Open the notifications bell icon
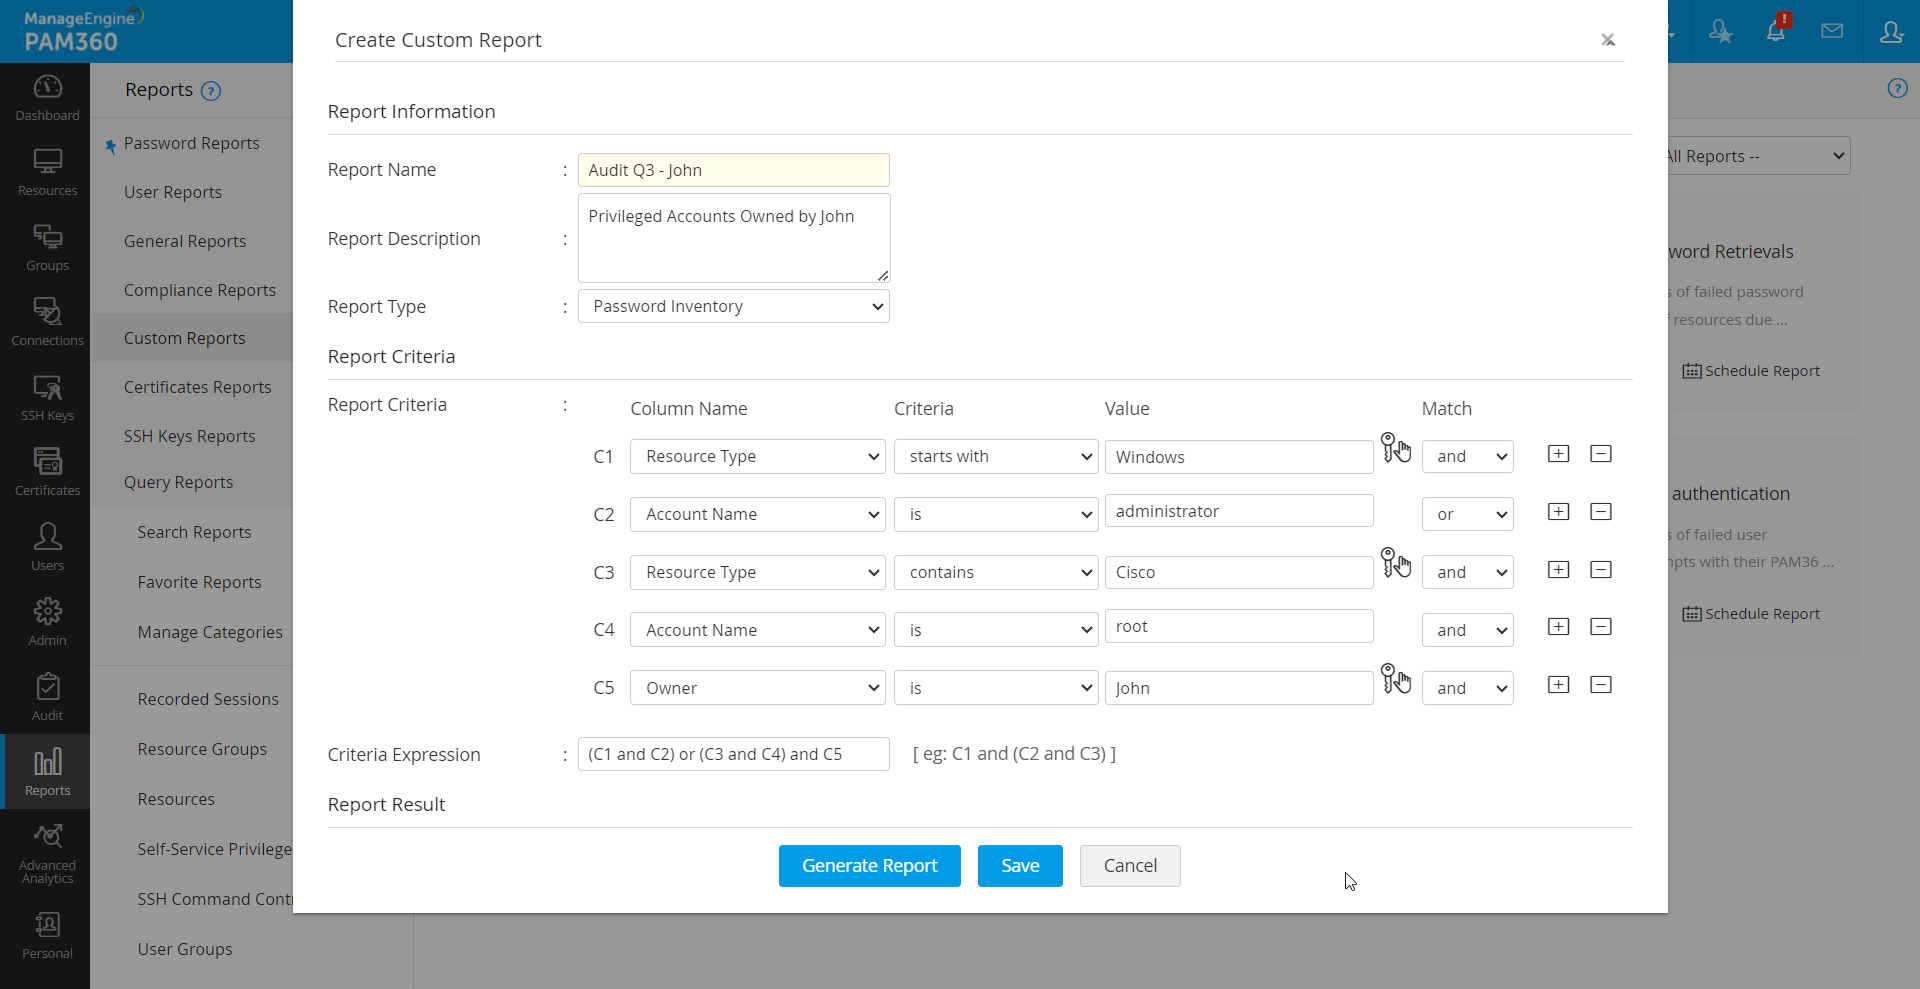Viewport: 1920px width, 989px height. click(x=1776, y=31)
